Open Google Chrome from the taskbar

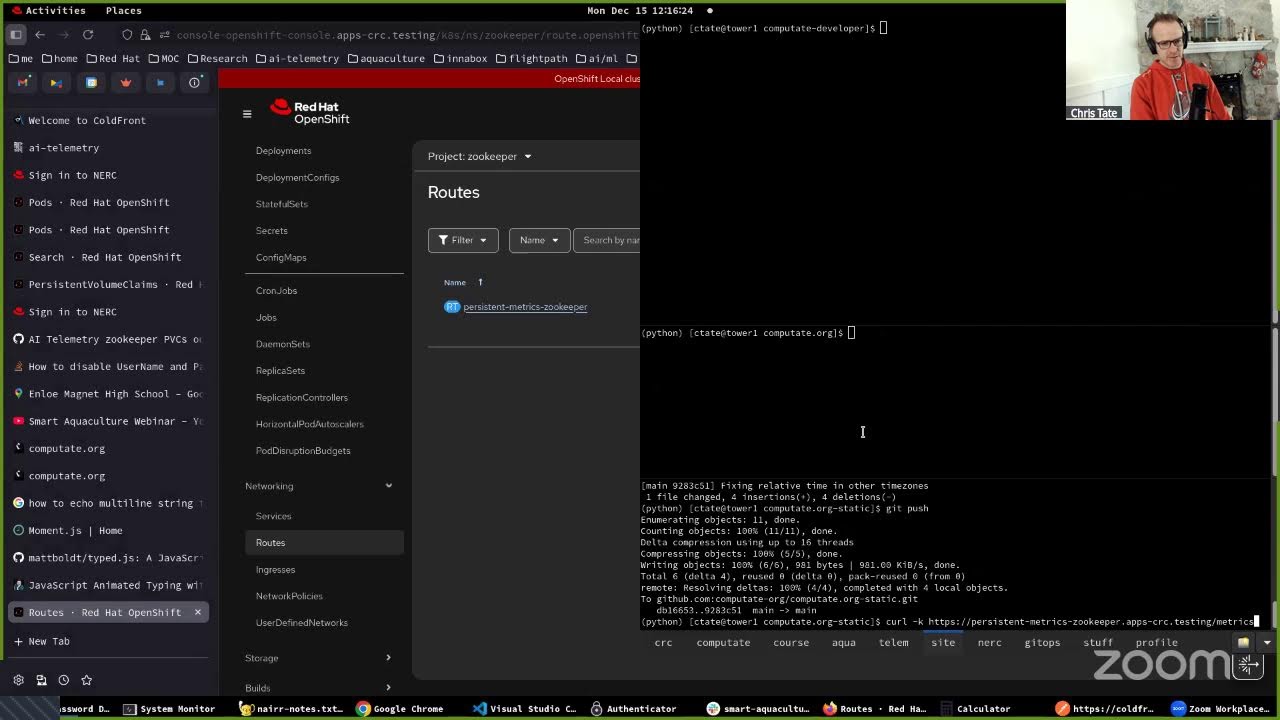pyautogui.click(x=398, y=709)
